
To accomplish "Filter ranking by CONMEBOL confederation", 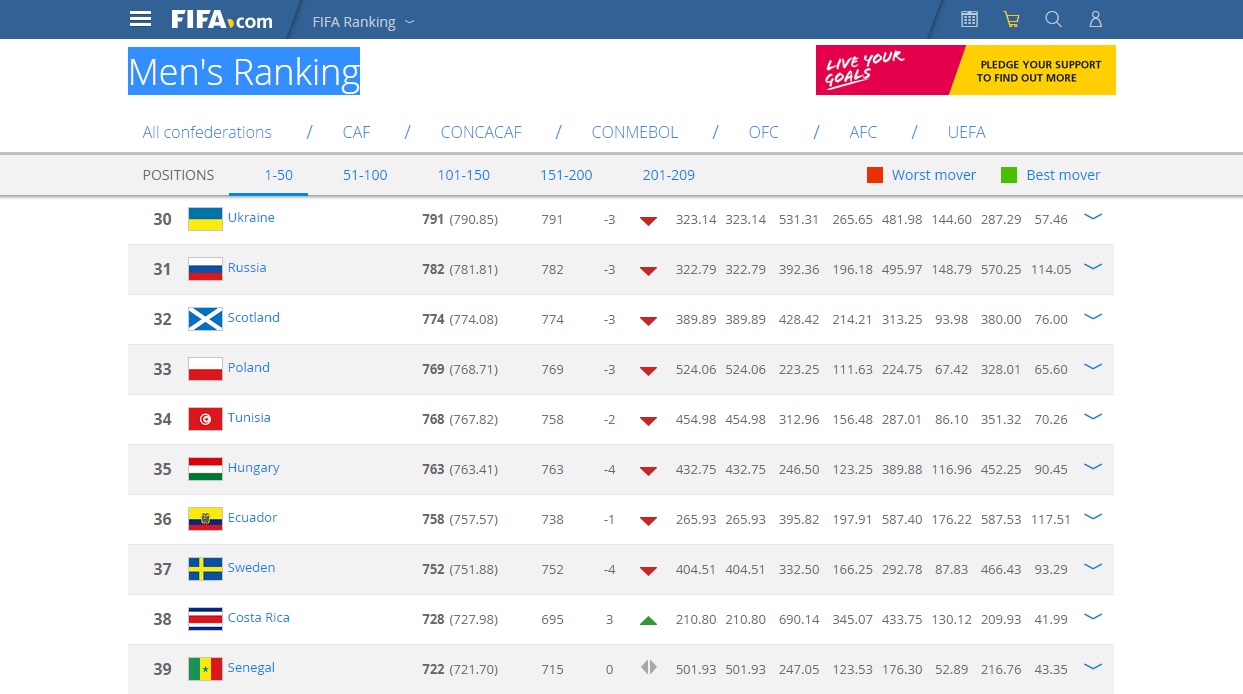I will 635,132.
